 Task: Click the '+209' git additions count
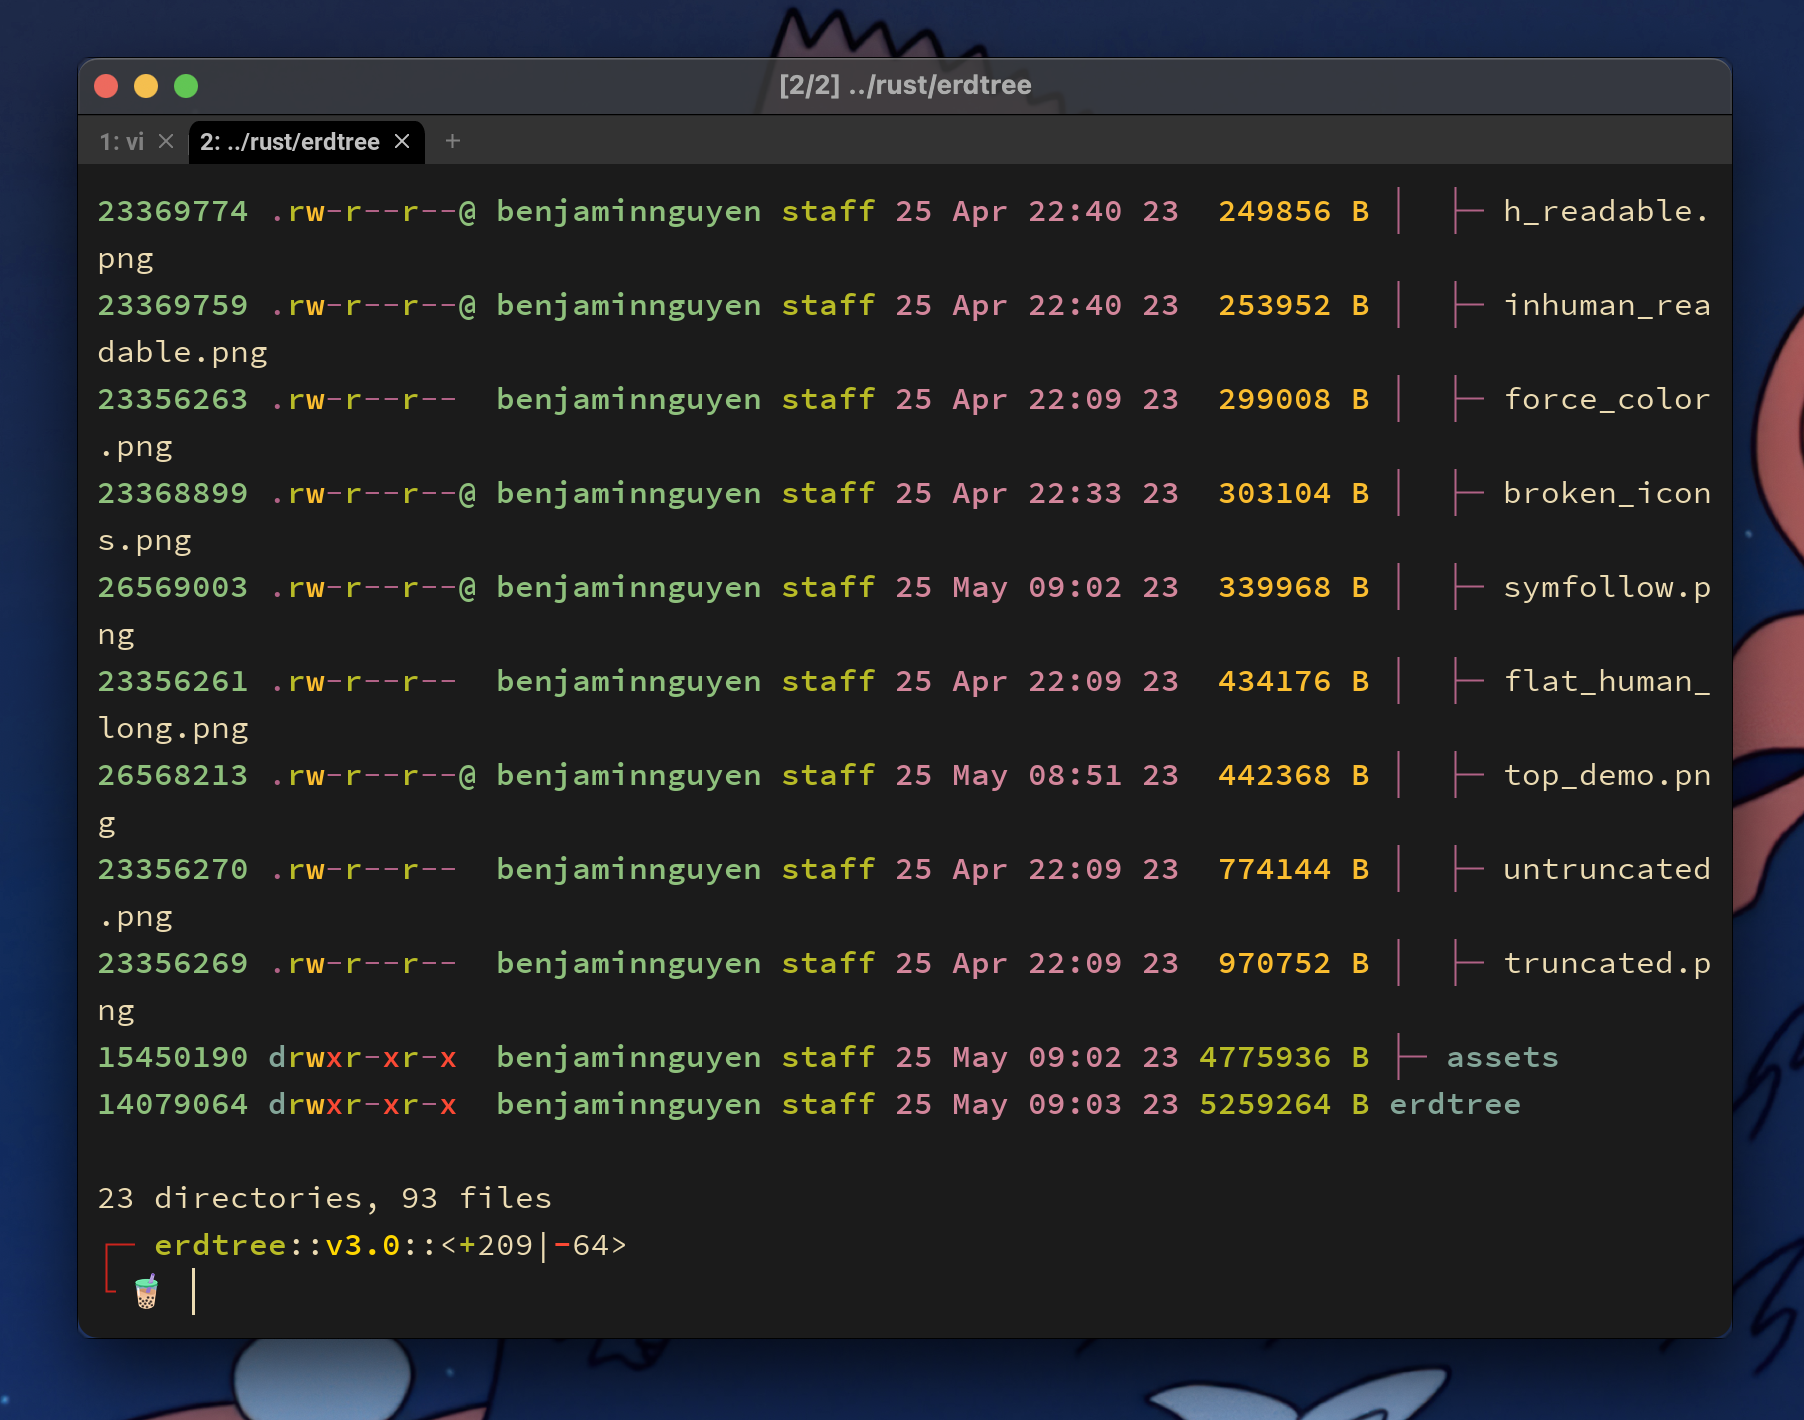(x=496, y=1245)
